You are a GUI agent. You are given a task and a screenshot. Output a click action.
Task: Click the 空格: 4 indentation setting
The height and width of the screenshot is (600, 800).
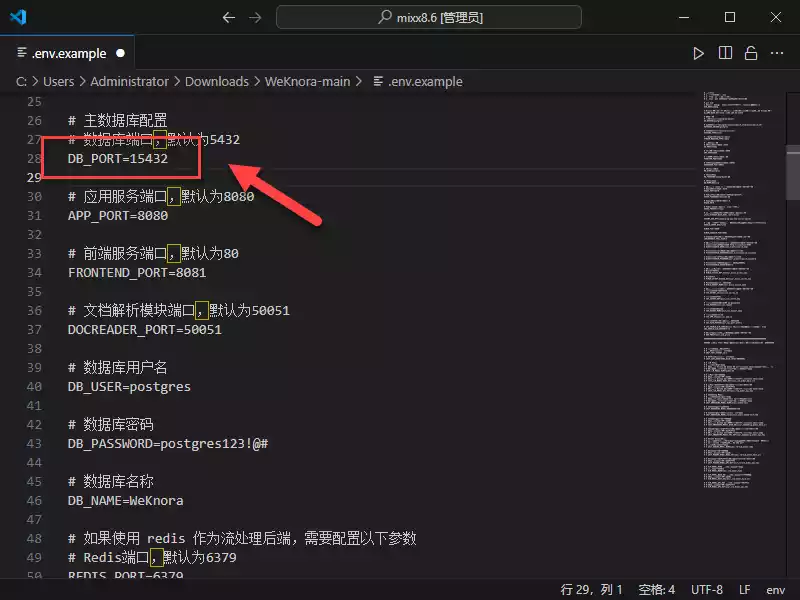[x=654, y=589]
